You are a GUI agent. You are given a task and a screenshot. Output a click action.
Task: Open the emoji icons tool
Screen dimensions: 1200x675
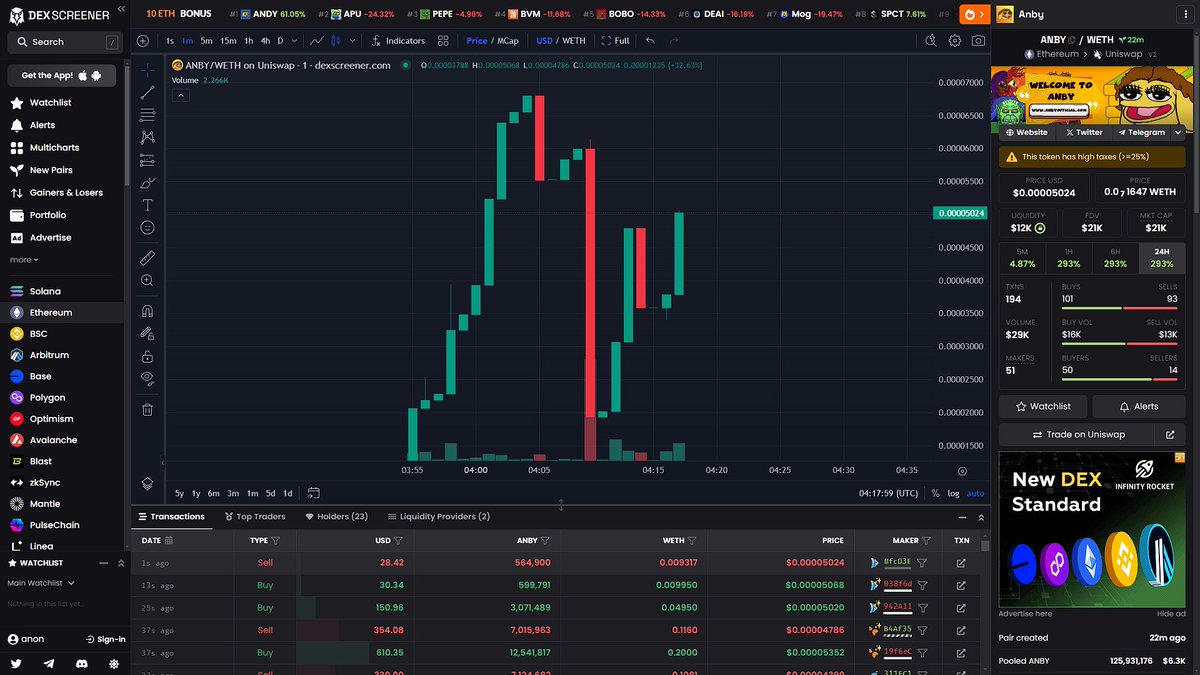tap(147, 228)
